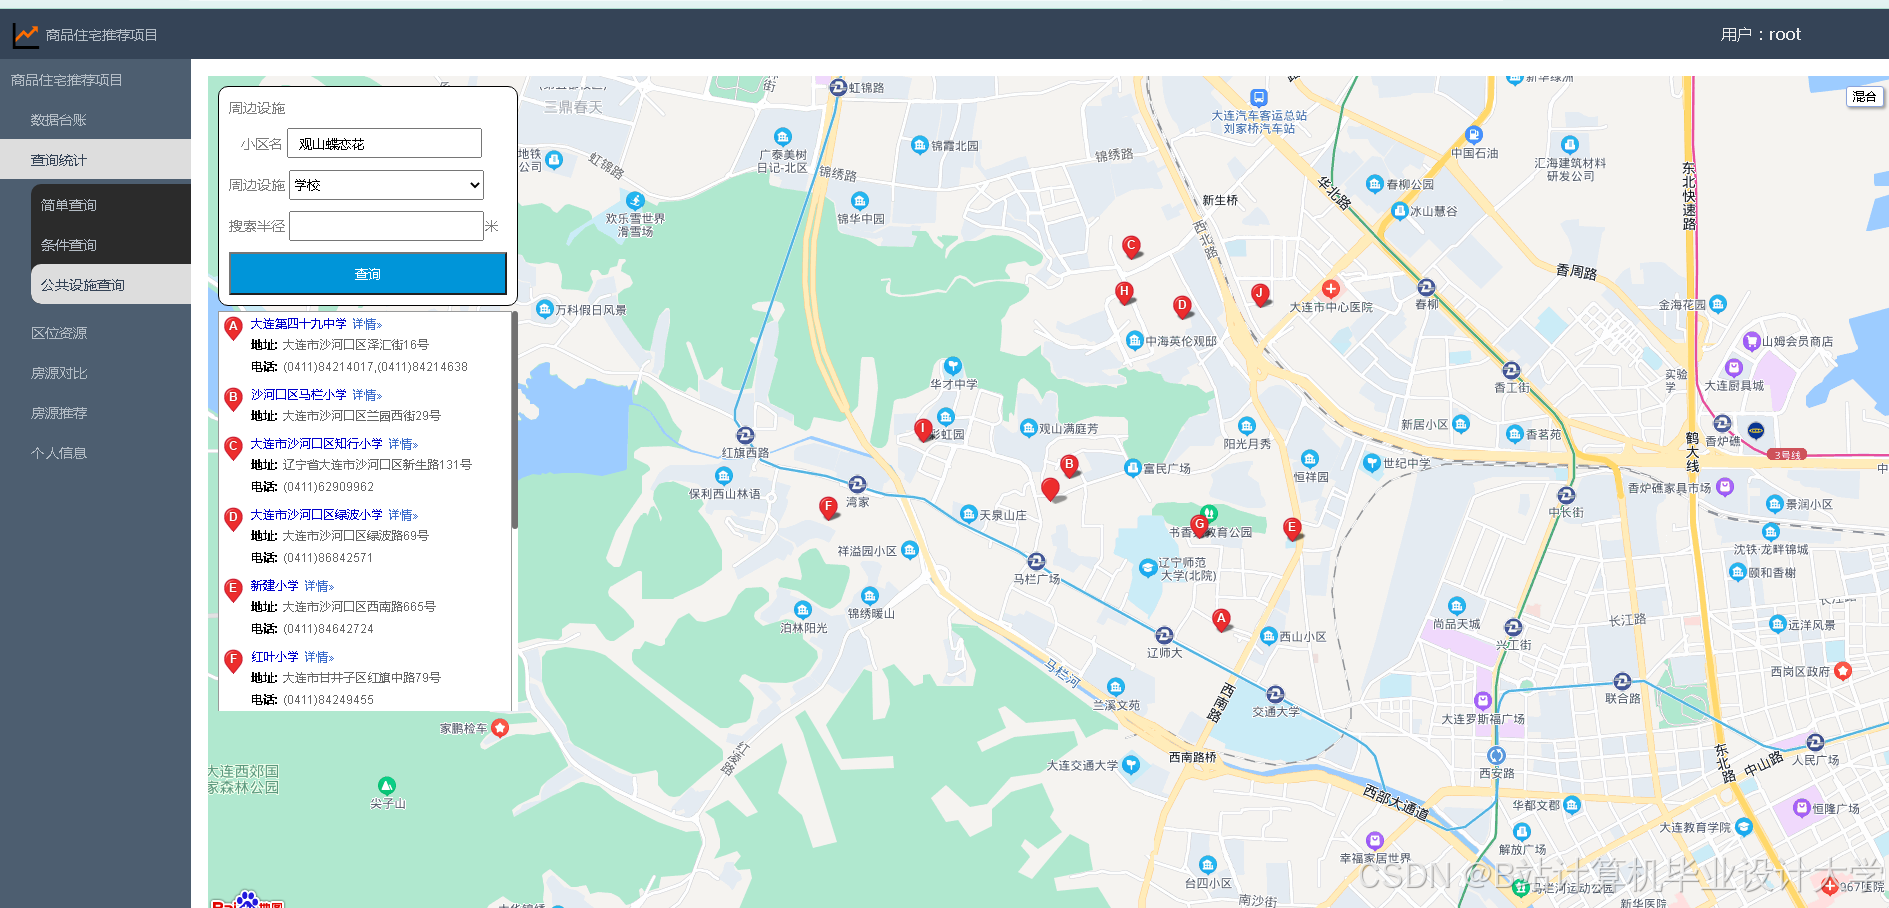1889x908 pixels.
Task: Open 大连市沙河口区绿波小学 result link
Action: pos(316,515)
